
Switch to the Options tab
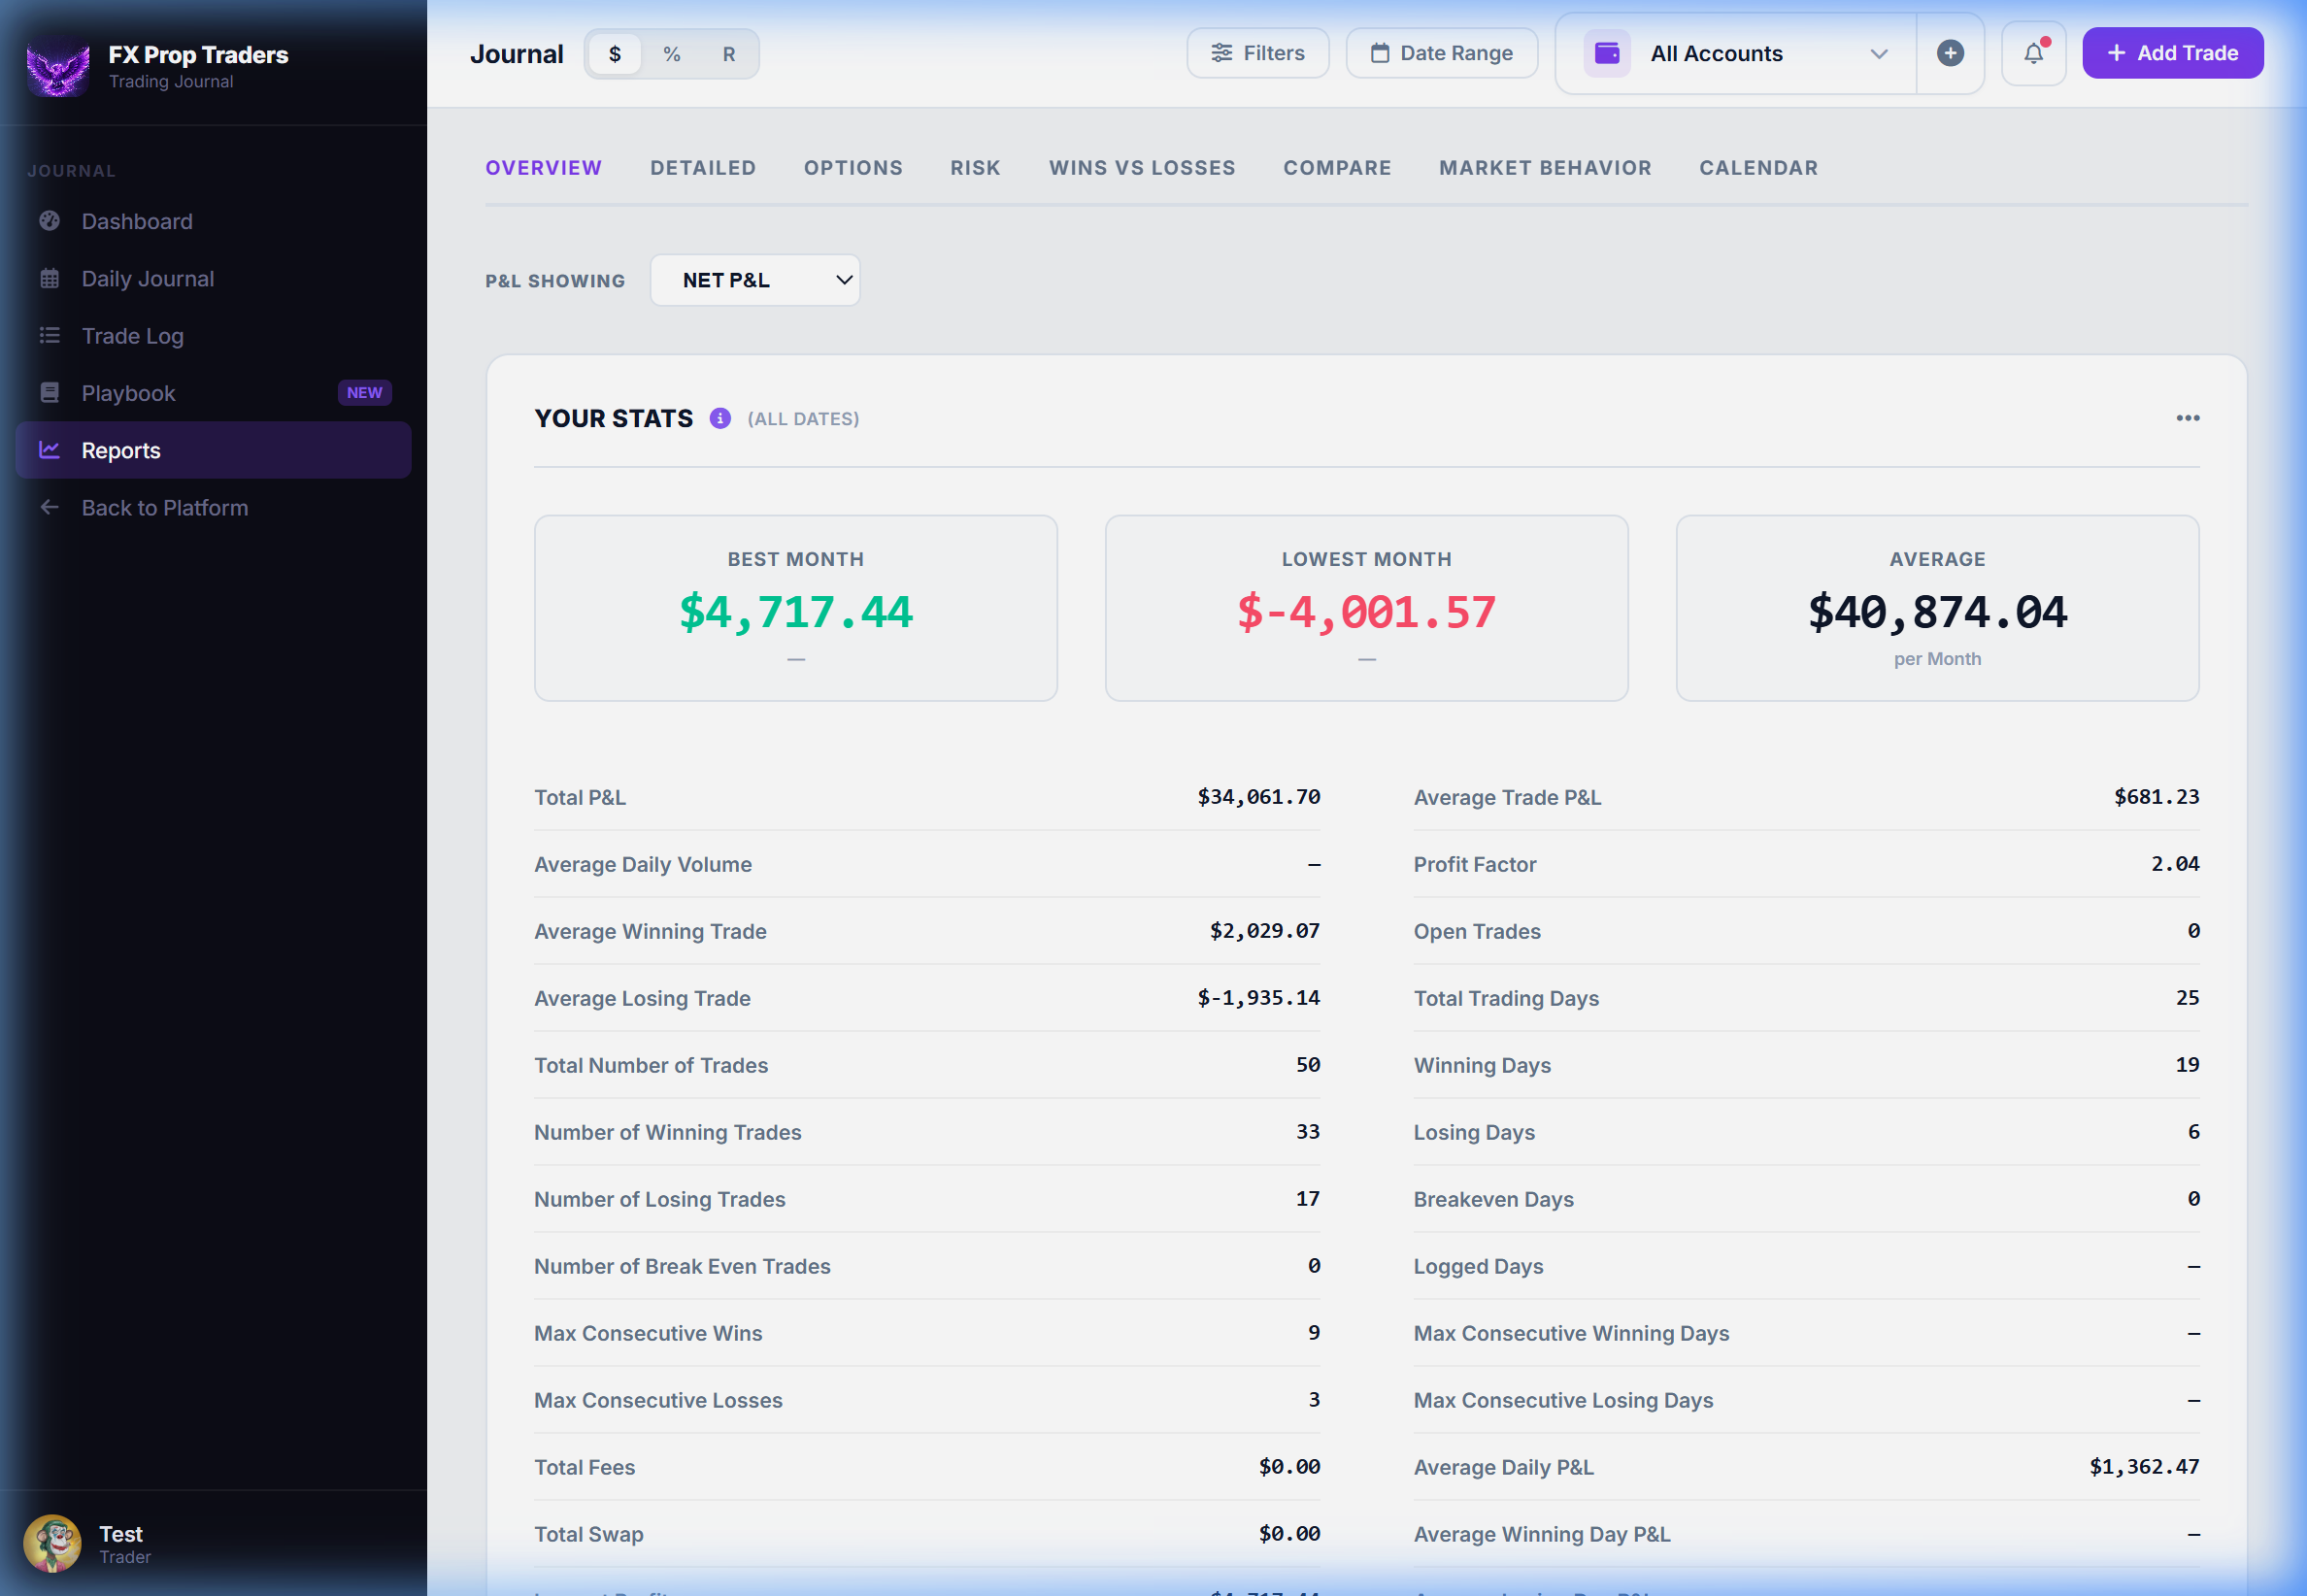click(x=853, y=168)
